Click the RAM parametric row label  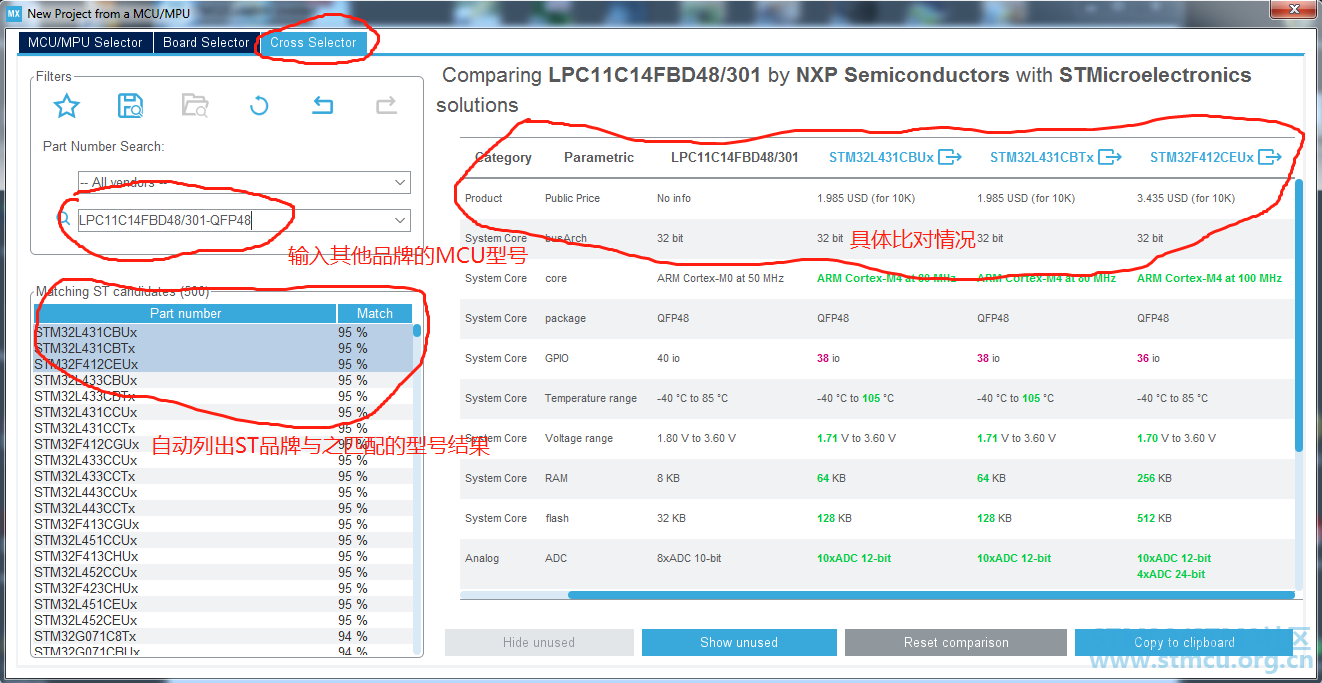point(555,478)
